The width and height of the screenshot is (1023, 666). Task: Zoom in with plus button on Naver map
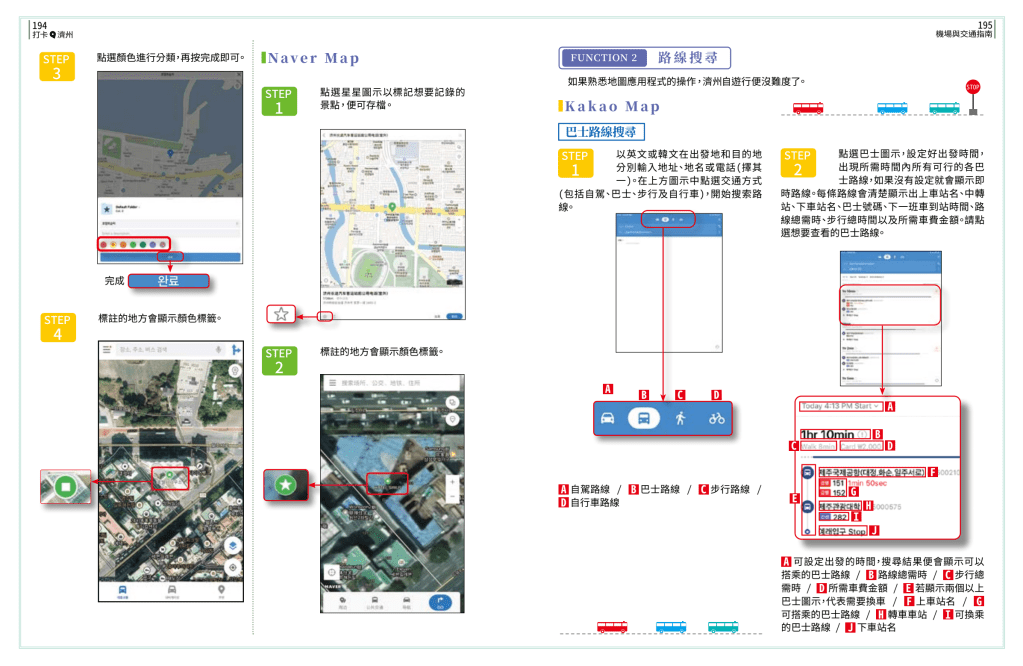tap(452, 483)
